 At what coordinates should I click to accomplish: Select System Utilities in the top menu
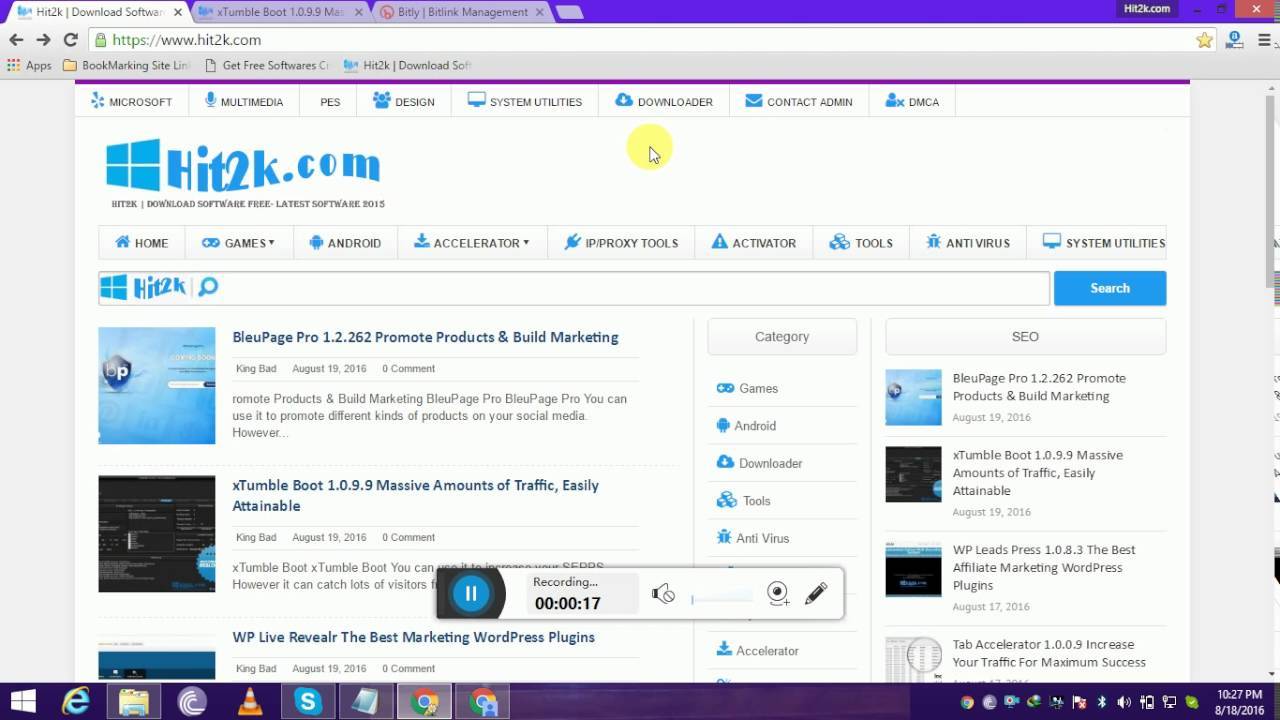click(x=525, y=101)
